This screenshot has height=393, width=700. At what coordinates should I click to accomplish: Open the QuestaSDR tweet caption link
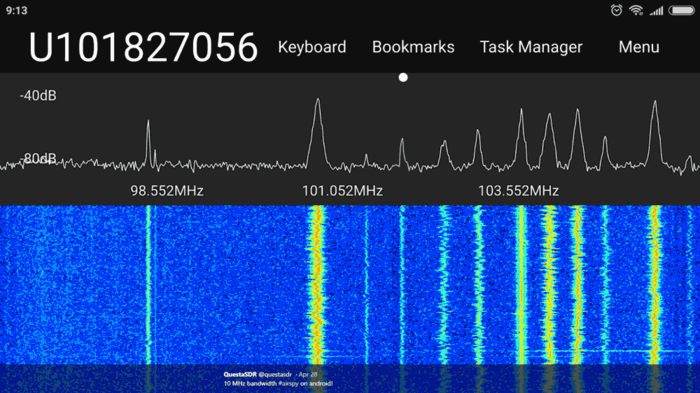click(278, 379)
